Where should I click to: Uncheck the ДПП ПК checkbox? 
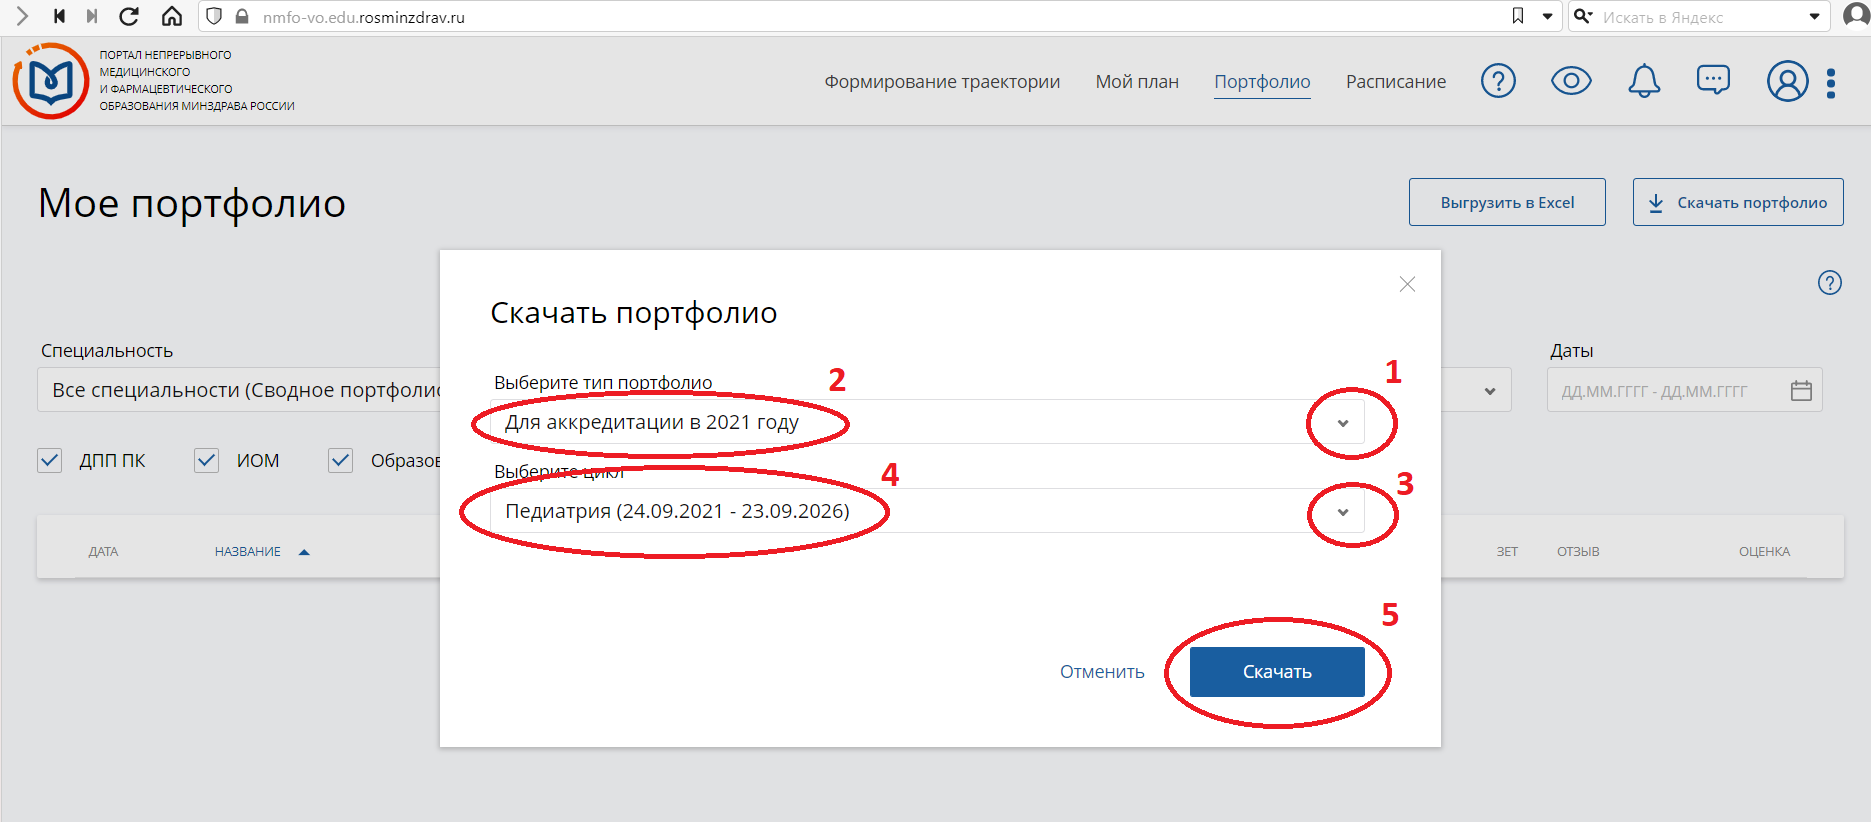50,460
